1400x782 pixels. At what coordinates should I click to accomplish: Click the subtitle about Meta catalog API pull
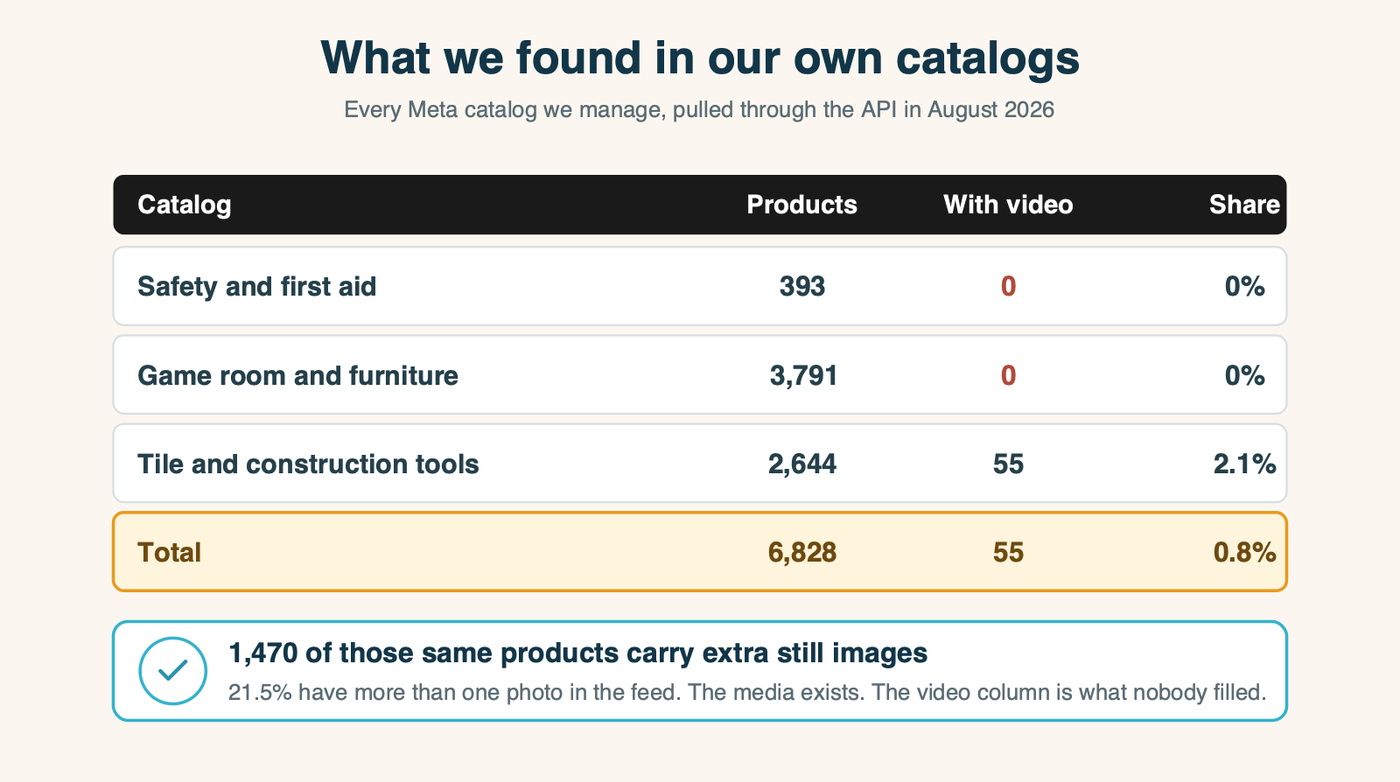click(x=699, y=109)
